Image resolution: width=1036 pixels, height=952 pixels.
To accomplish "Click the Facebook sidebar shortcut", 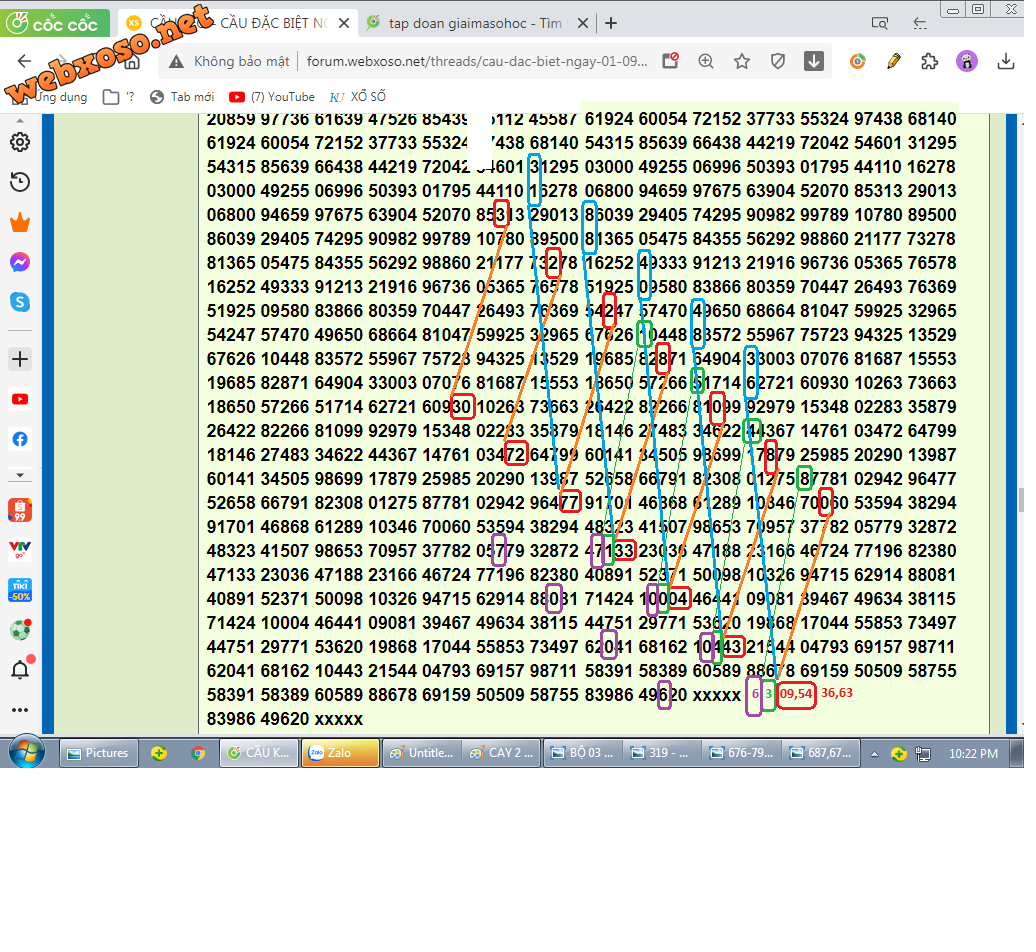I will 20,439.
